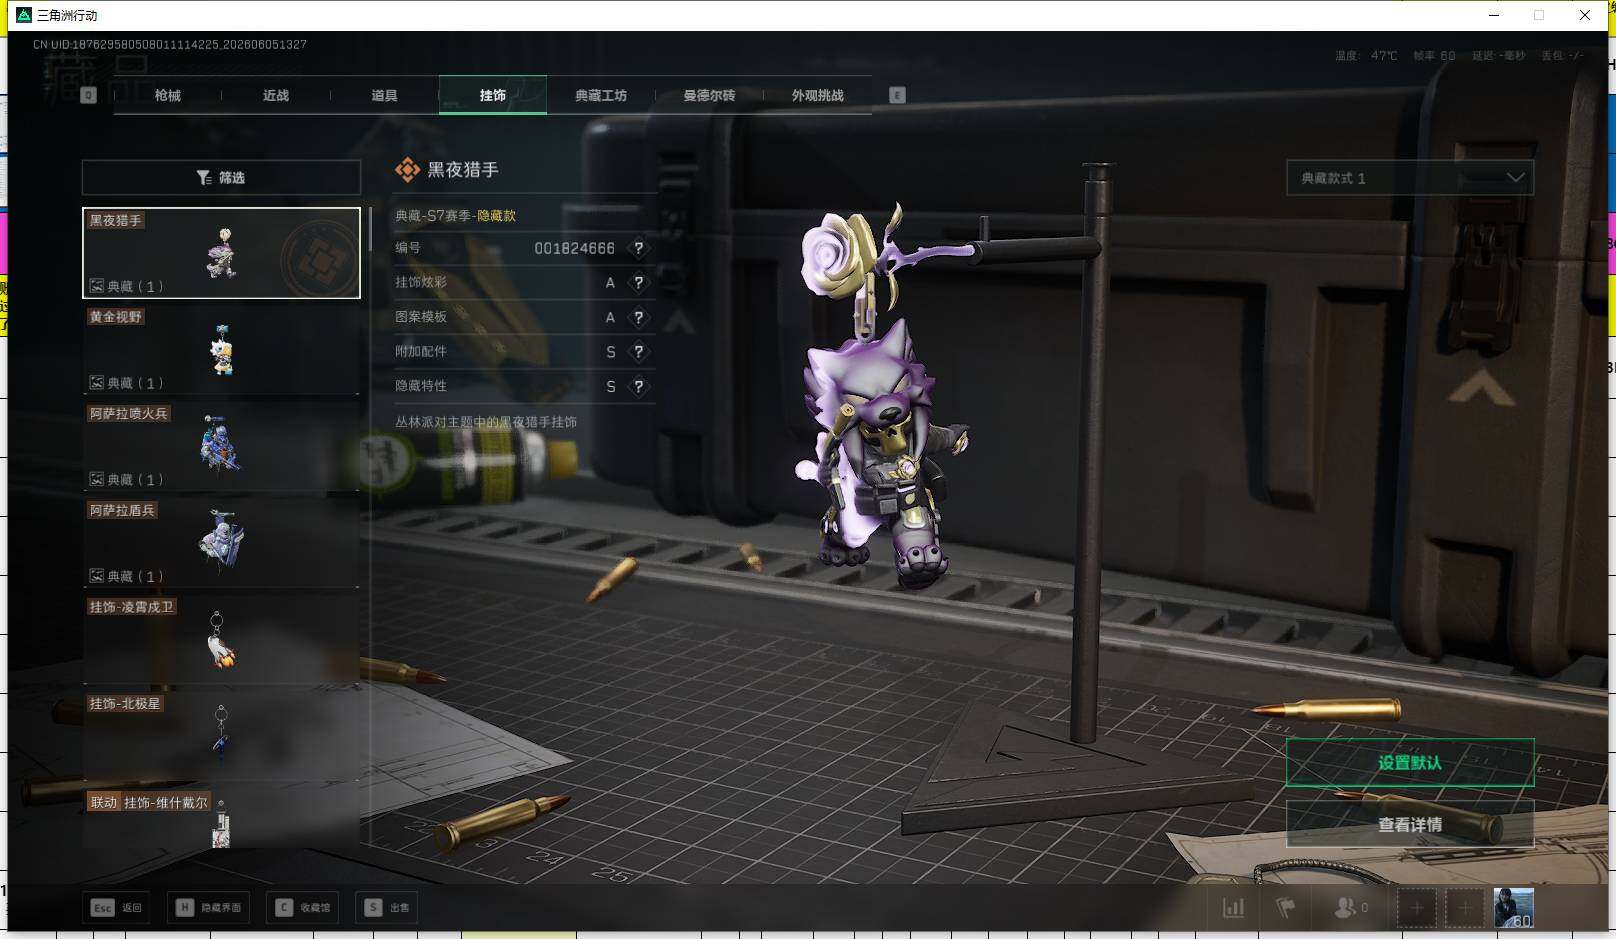The width and height of the screenshot is (1616, 939).
Task: Select the 黑夜猎手 charm card
Action: tap(221, 253)
